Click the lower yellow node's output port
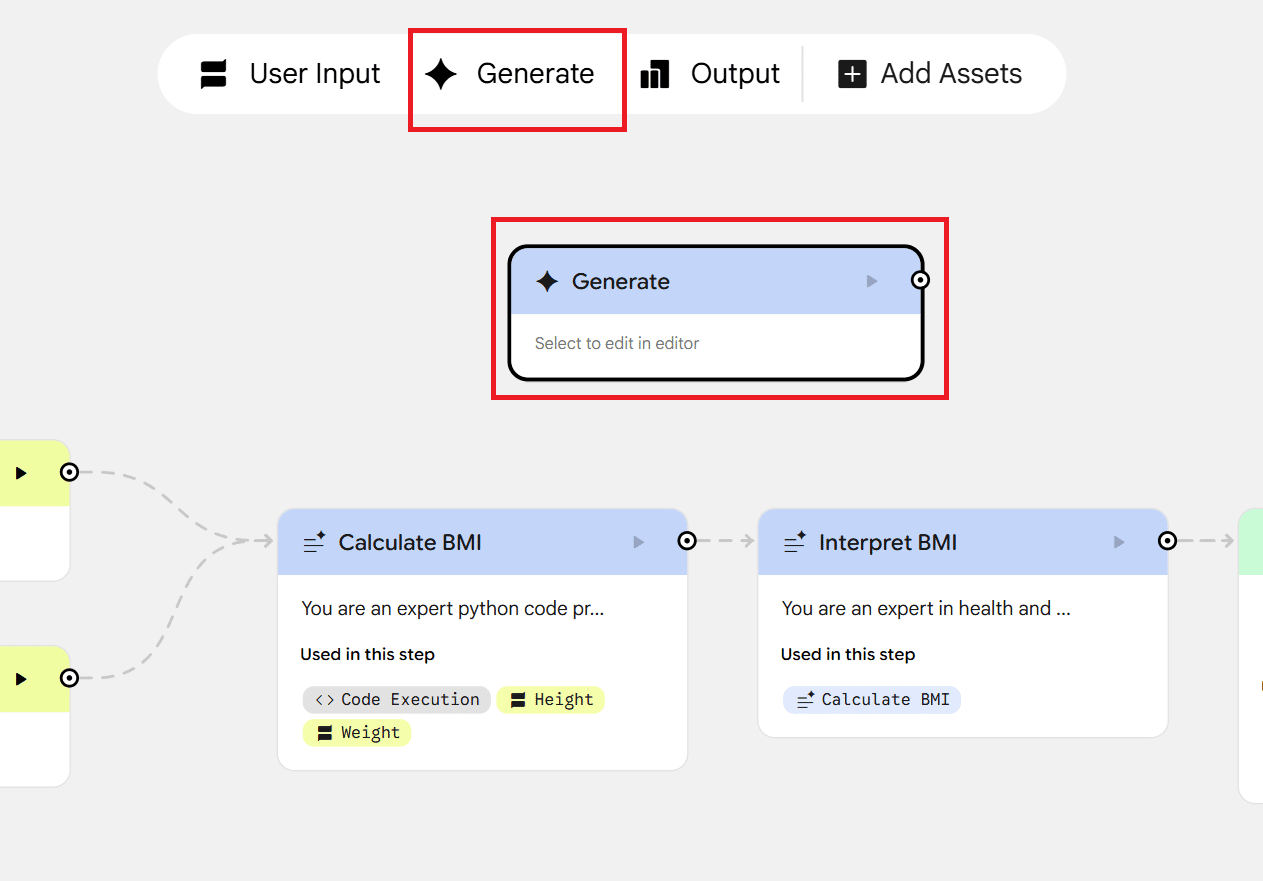The image size is (1263, 881). tap(69, 678)
